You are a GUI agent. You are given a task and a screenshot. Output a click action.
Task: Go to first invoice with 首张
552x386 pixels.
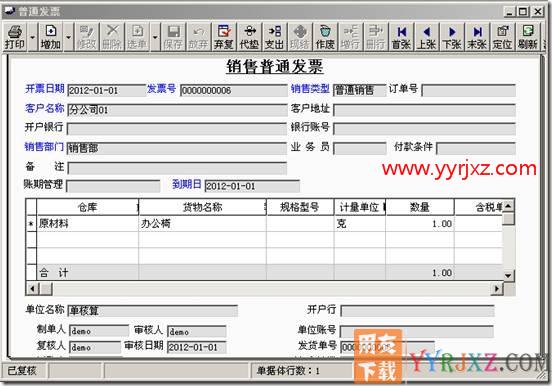point(401,37)
